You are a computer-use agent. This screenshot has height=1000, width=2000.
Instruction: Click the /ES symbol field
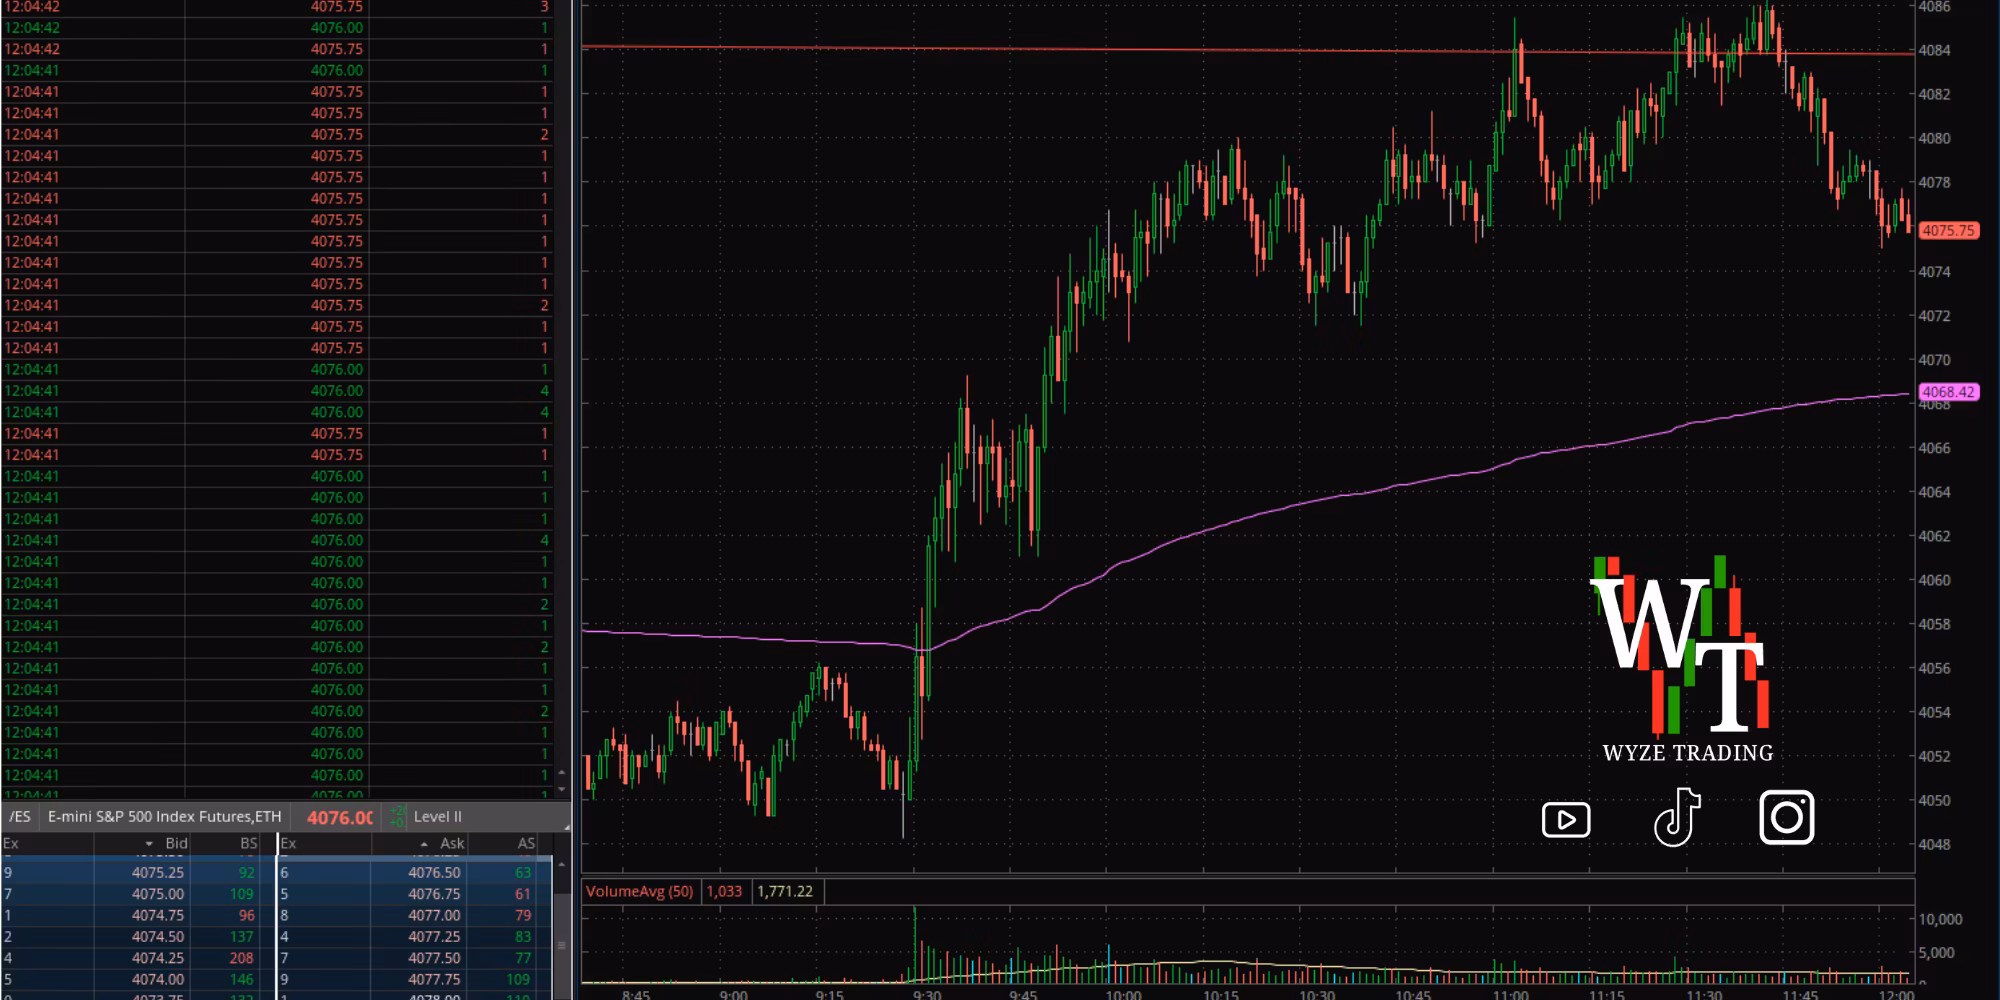[x=20, y=817]
